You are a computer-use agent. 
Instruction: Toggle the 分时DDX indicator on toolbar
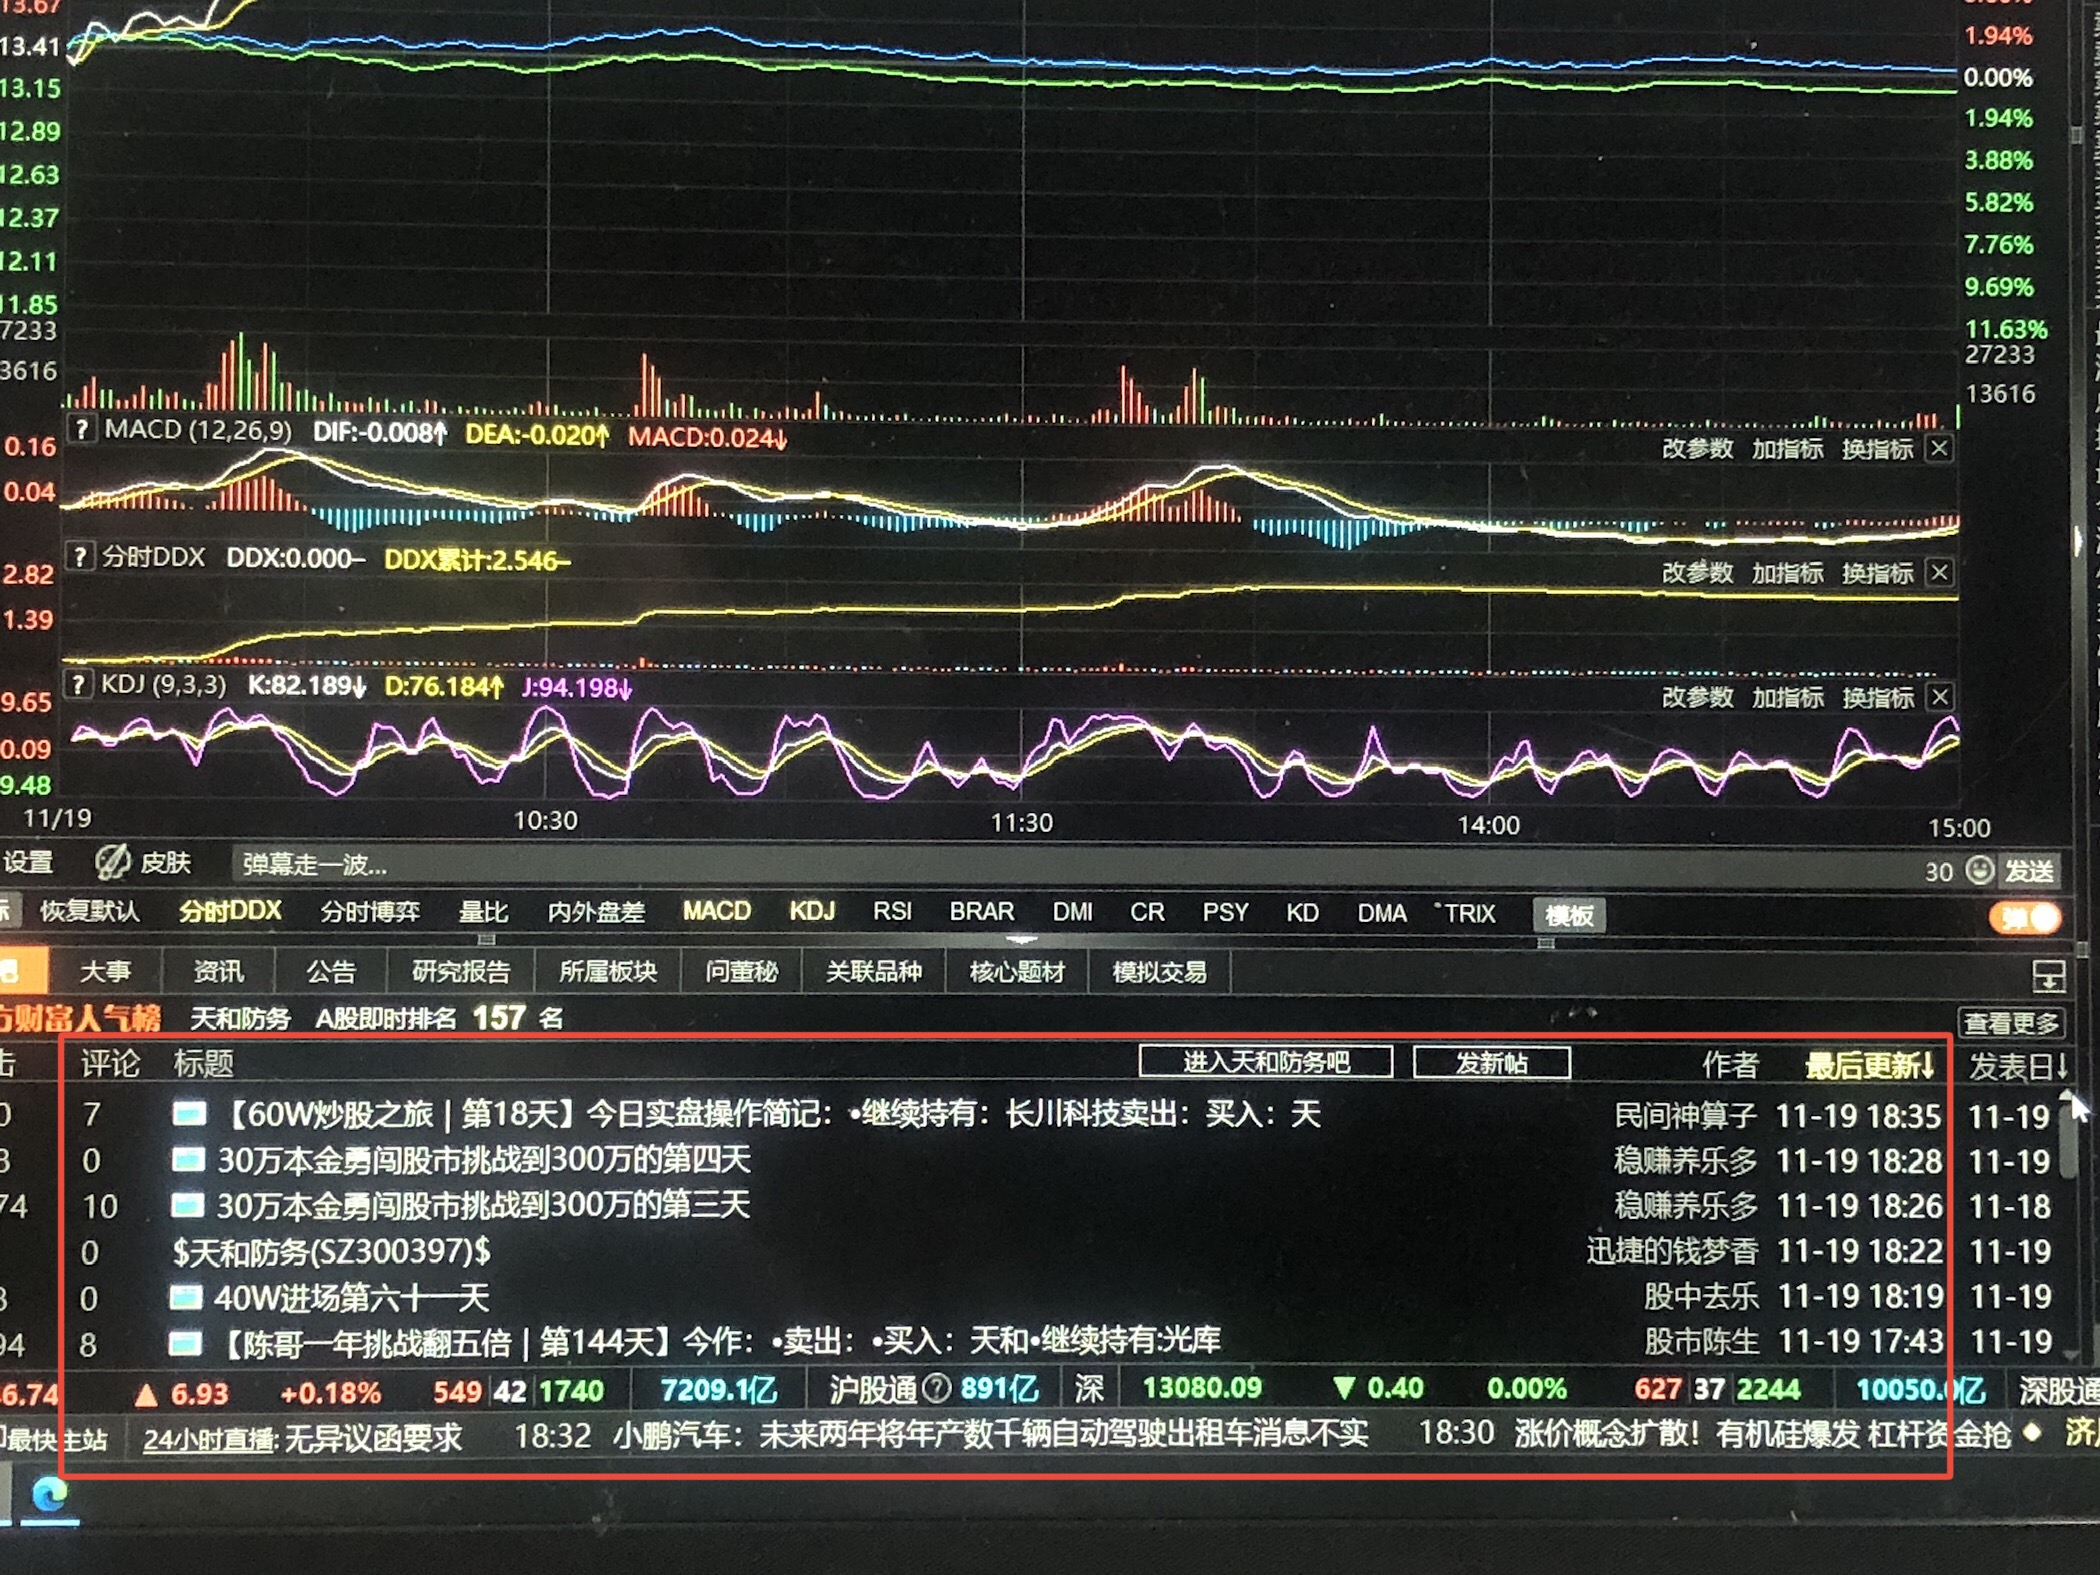coord(230,911)
